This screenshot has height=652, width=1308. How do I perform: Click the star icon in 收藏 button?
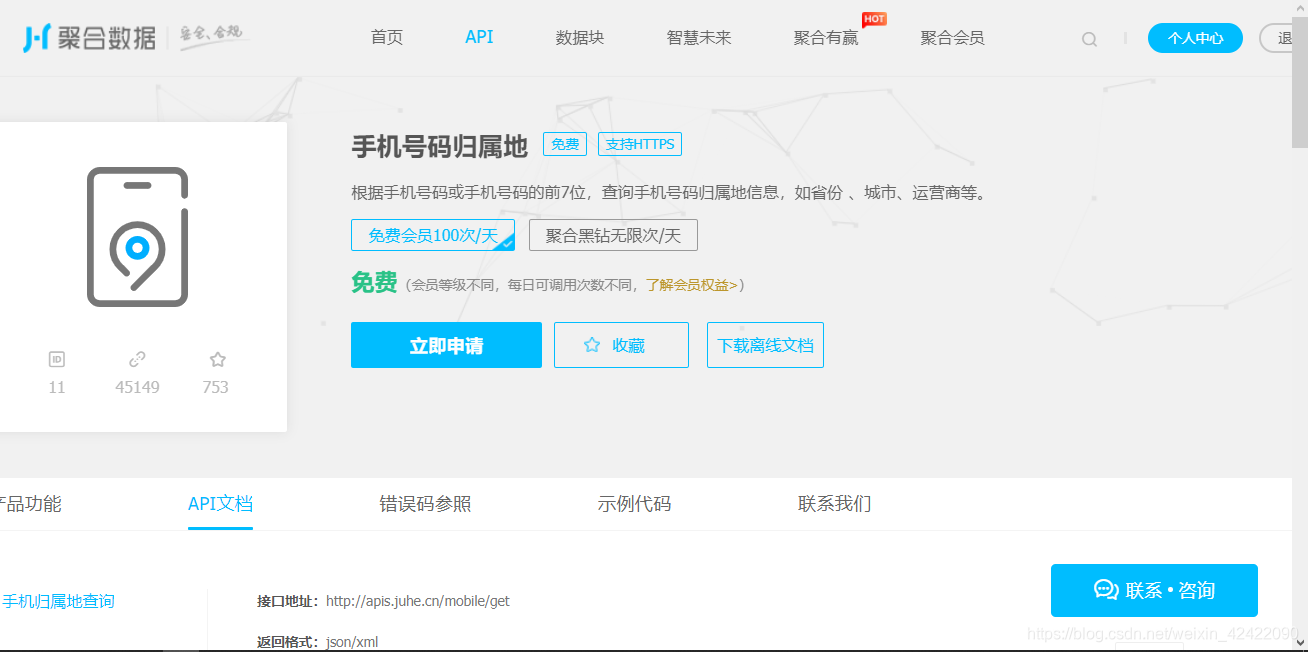point(592,345)
